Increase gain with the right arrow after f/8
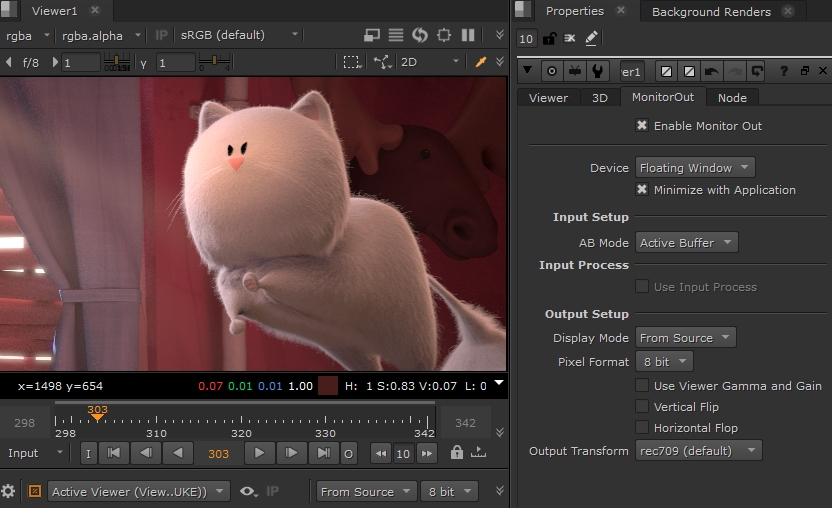The image size is (832, 508). (x=55, y=62)
